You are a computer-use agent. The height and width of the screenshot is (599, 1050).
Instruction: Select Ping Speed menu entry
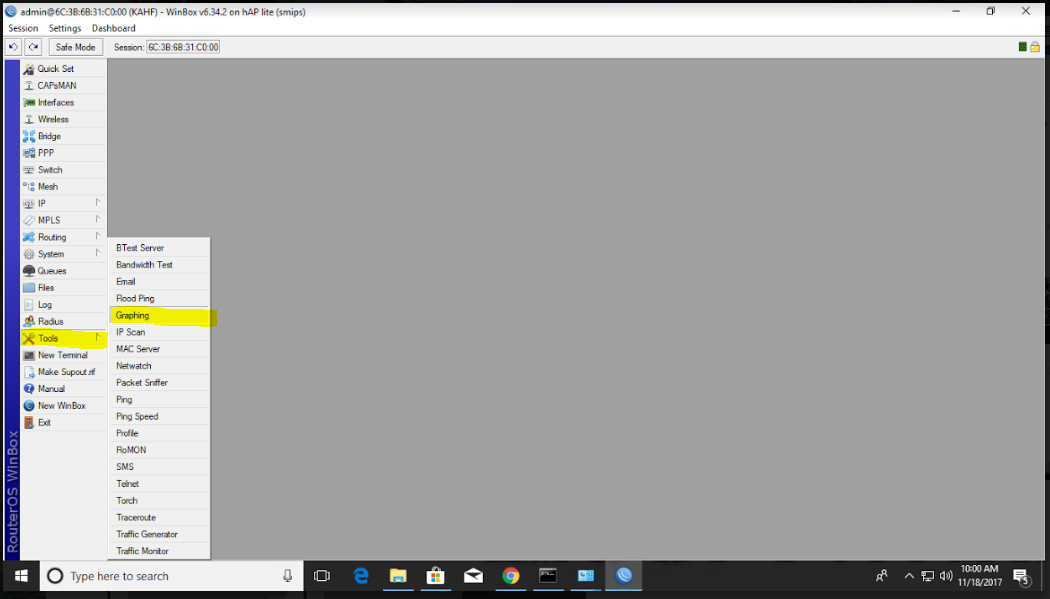[x=159, y=416]
